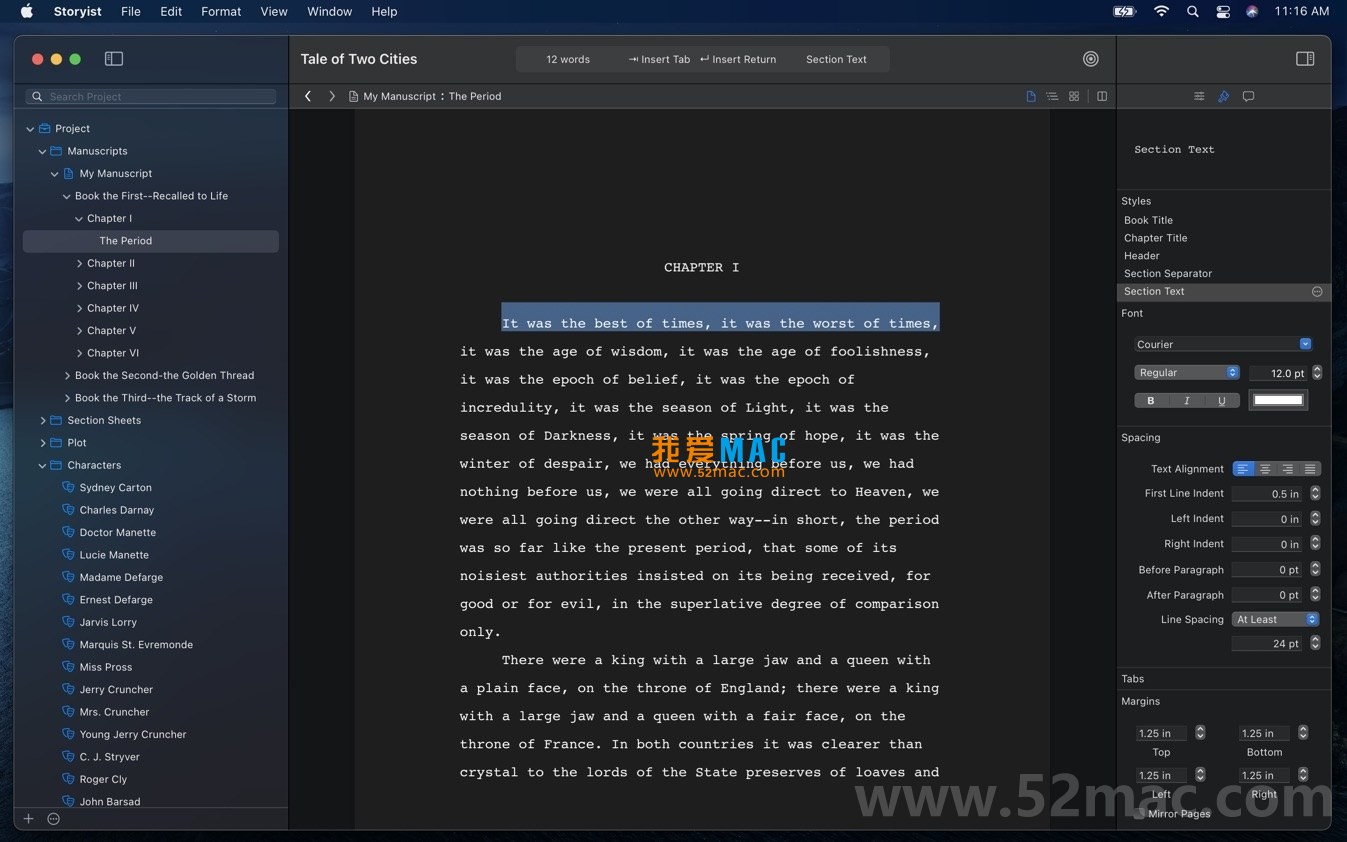
Task: Toggle the right inspector panel icon
Action: pyautogui.click(x=1304, y=59)
